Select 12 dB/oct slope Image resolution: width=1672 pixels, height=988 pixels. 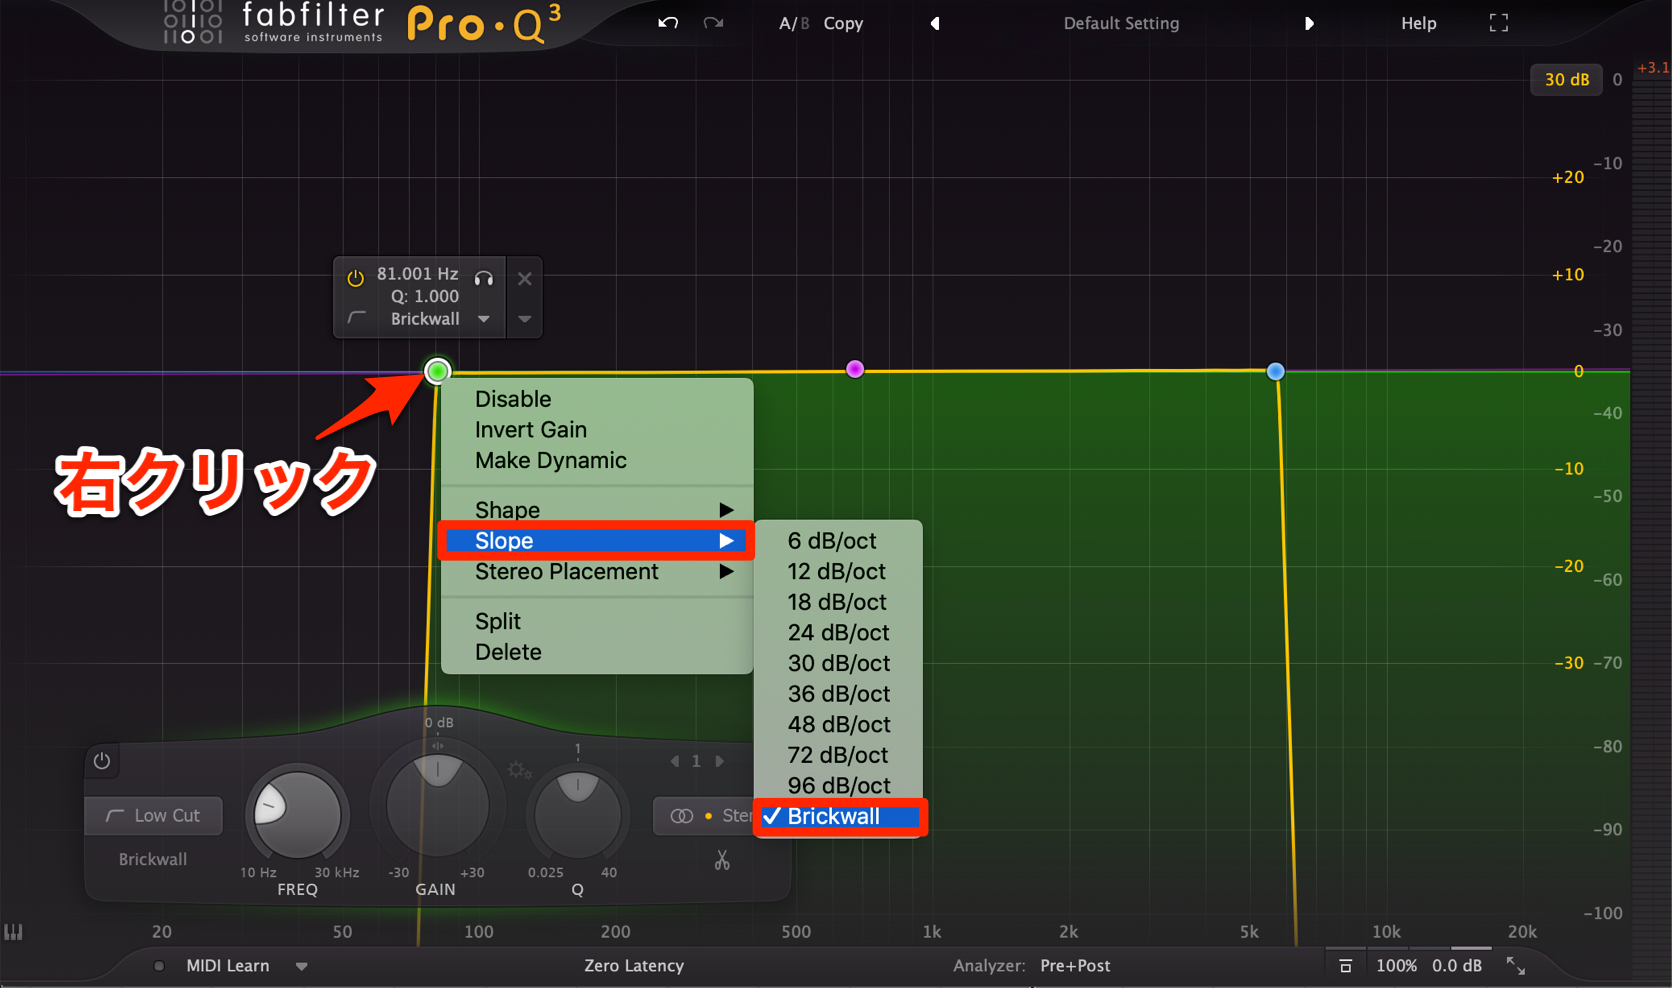[838, 572]
